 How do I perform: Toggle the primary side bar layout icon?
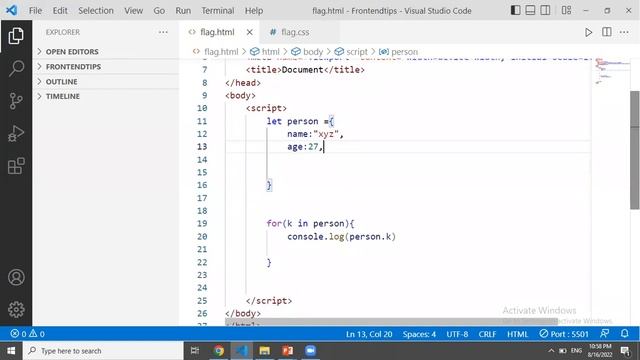coord(516,10)
